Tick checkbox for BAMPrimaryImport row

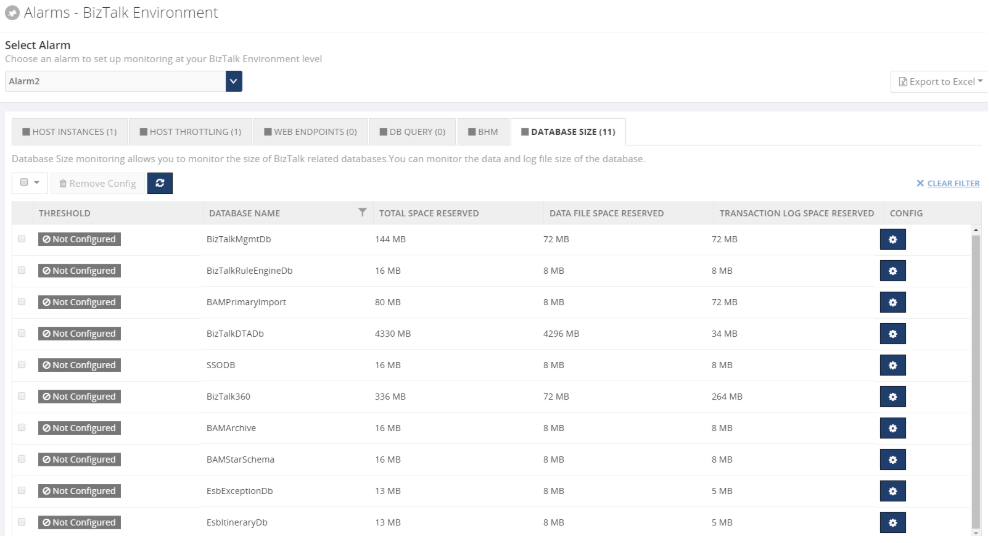(22, 302)
